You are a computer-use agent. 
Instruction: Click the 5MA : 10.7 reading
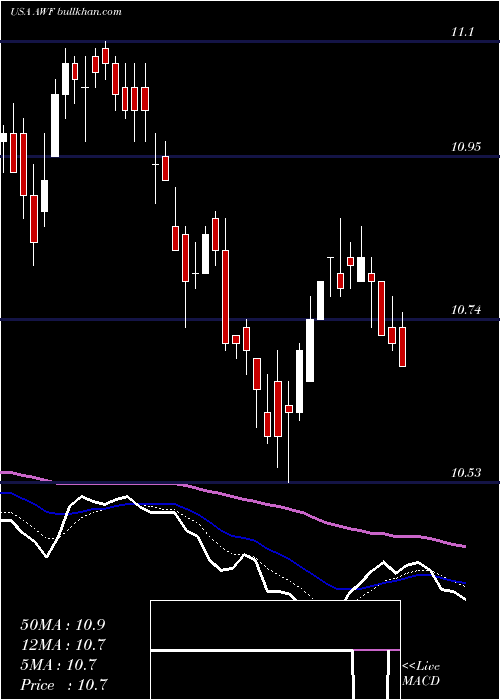point(58,665)
